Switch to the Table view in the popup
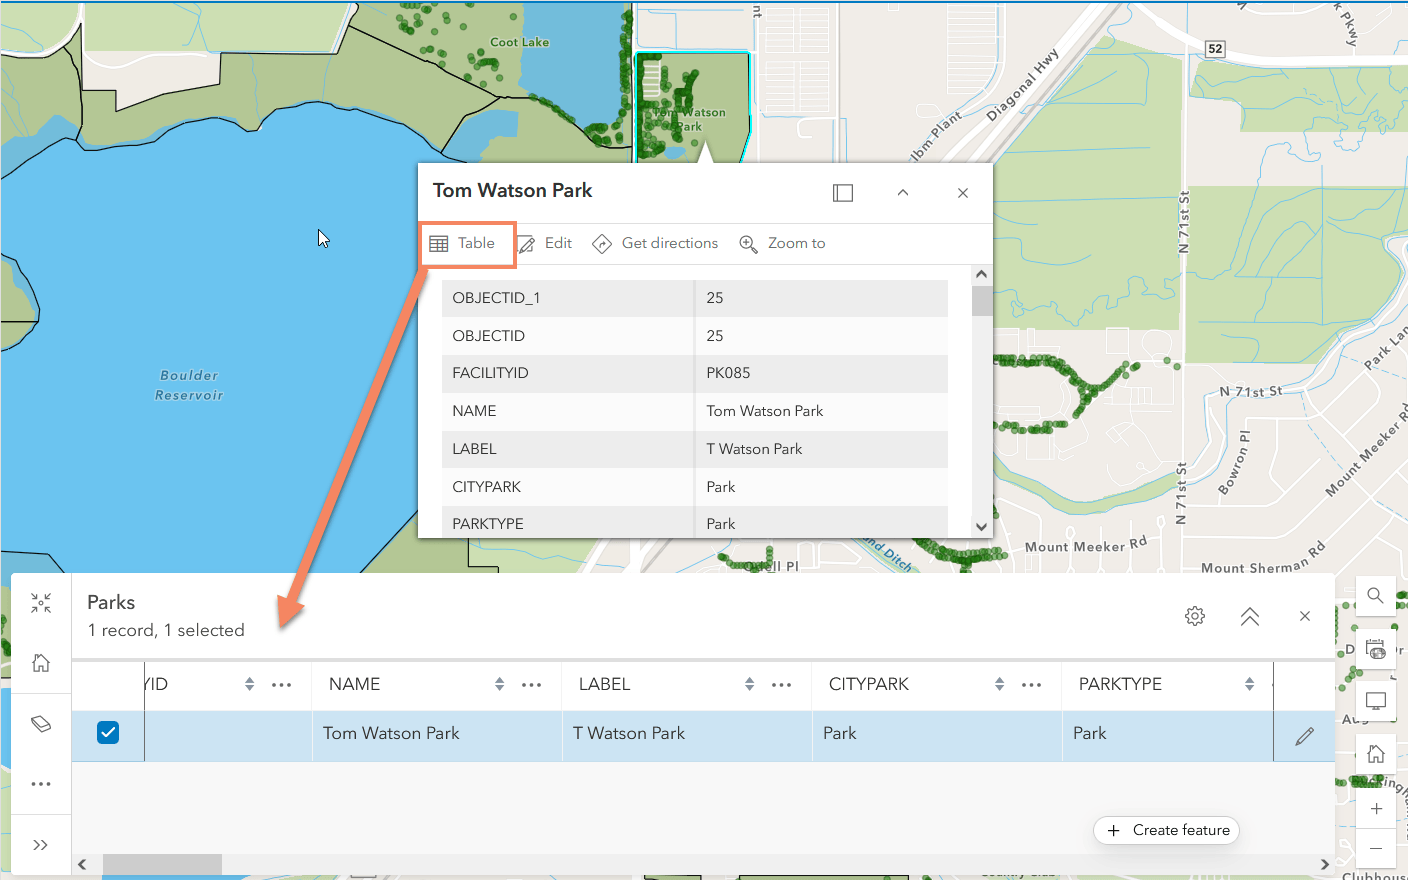Image resolution: width=1408 pixels, height=880 pixels. pos(466,243)
